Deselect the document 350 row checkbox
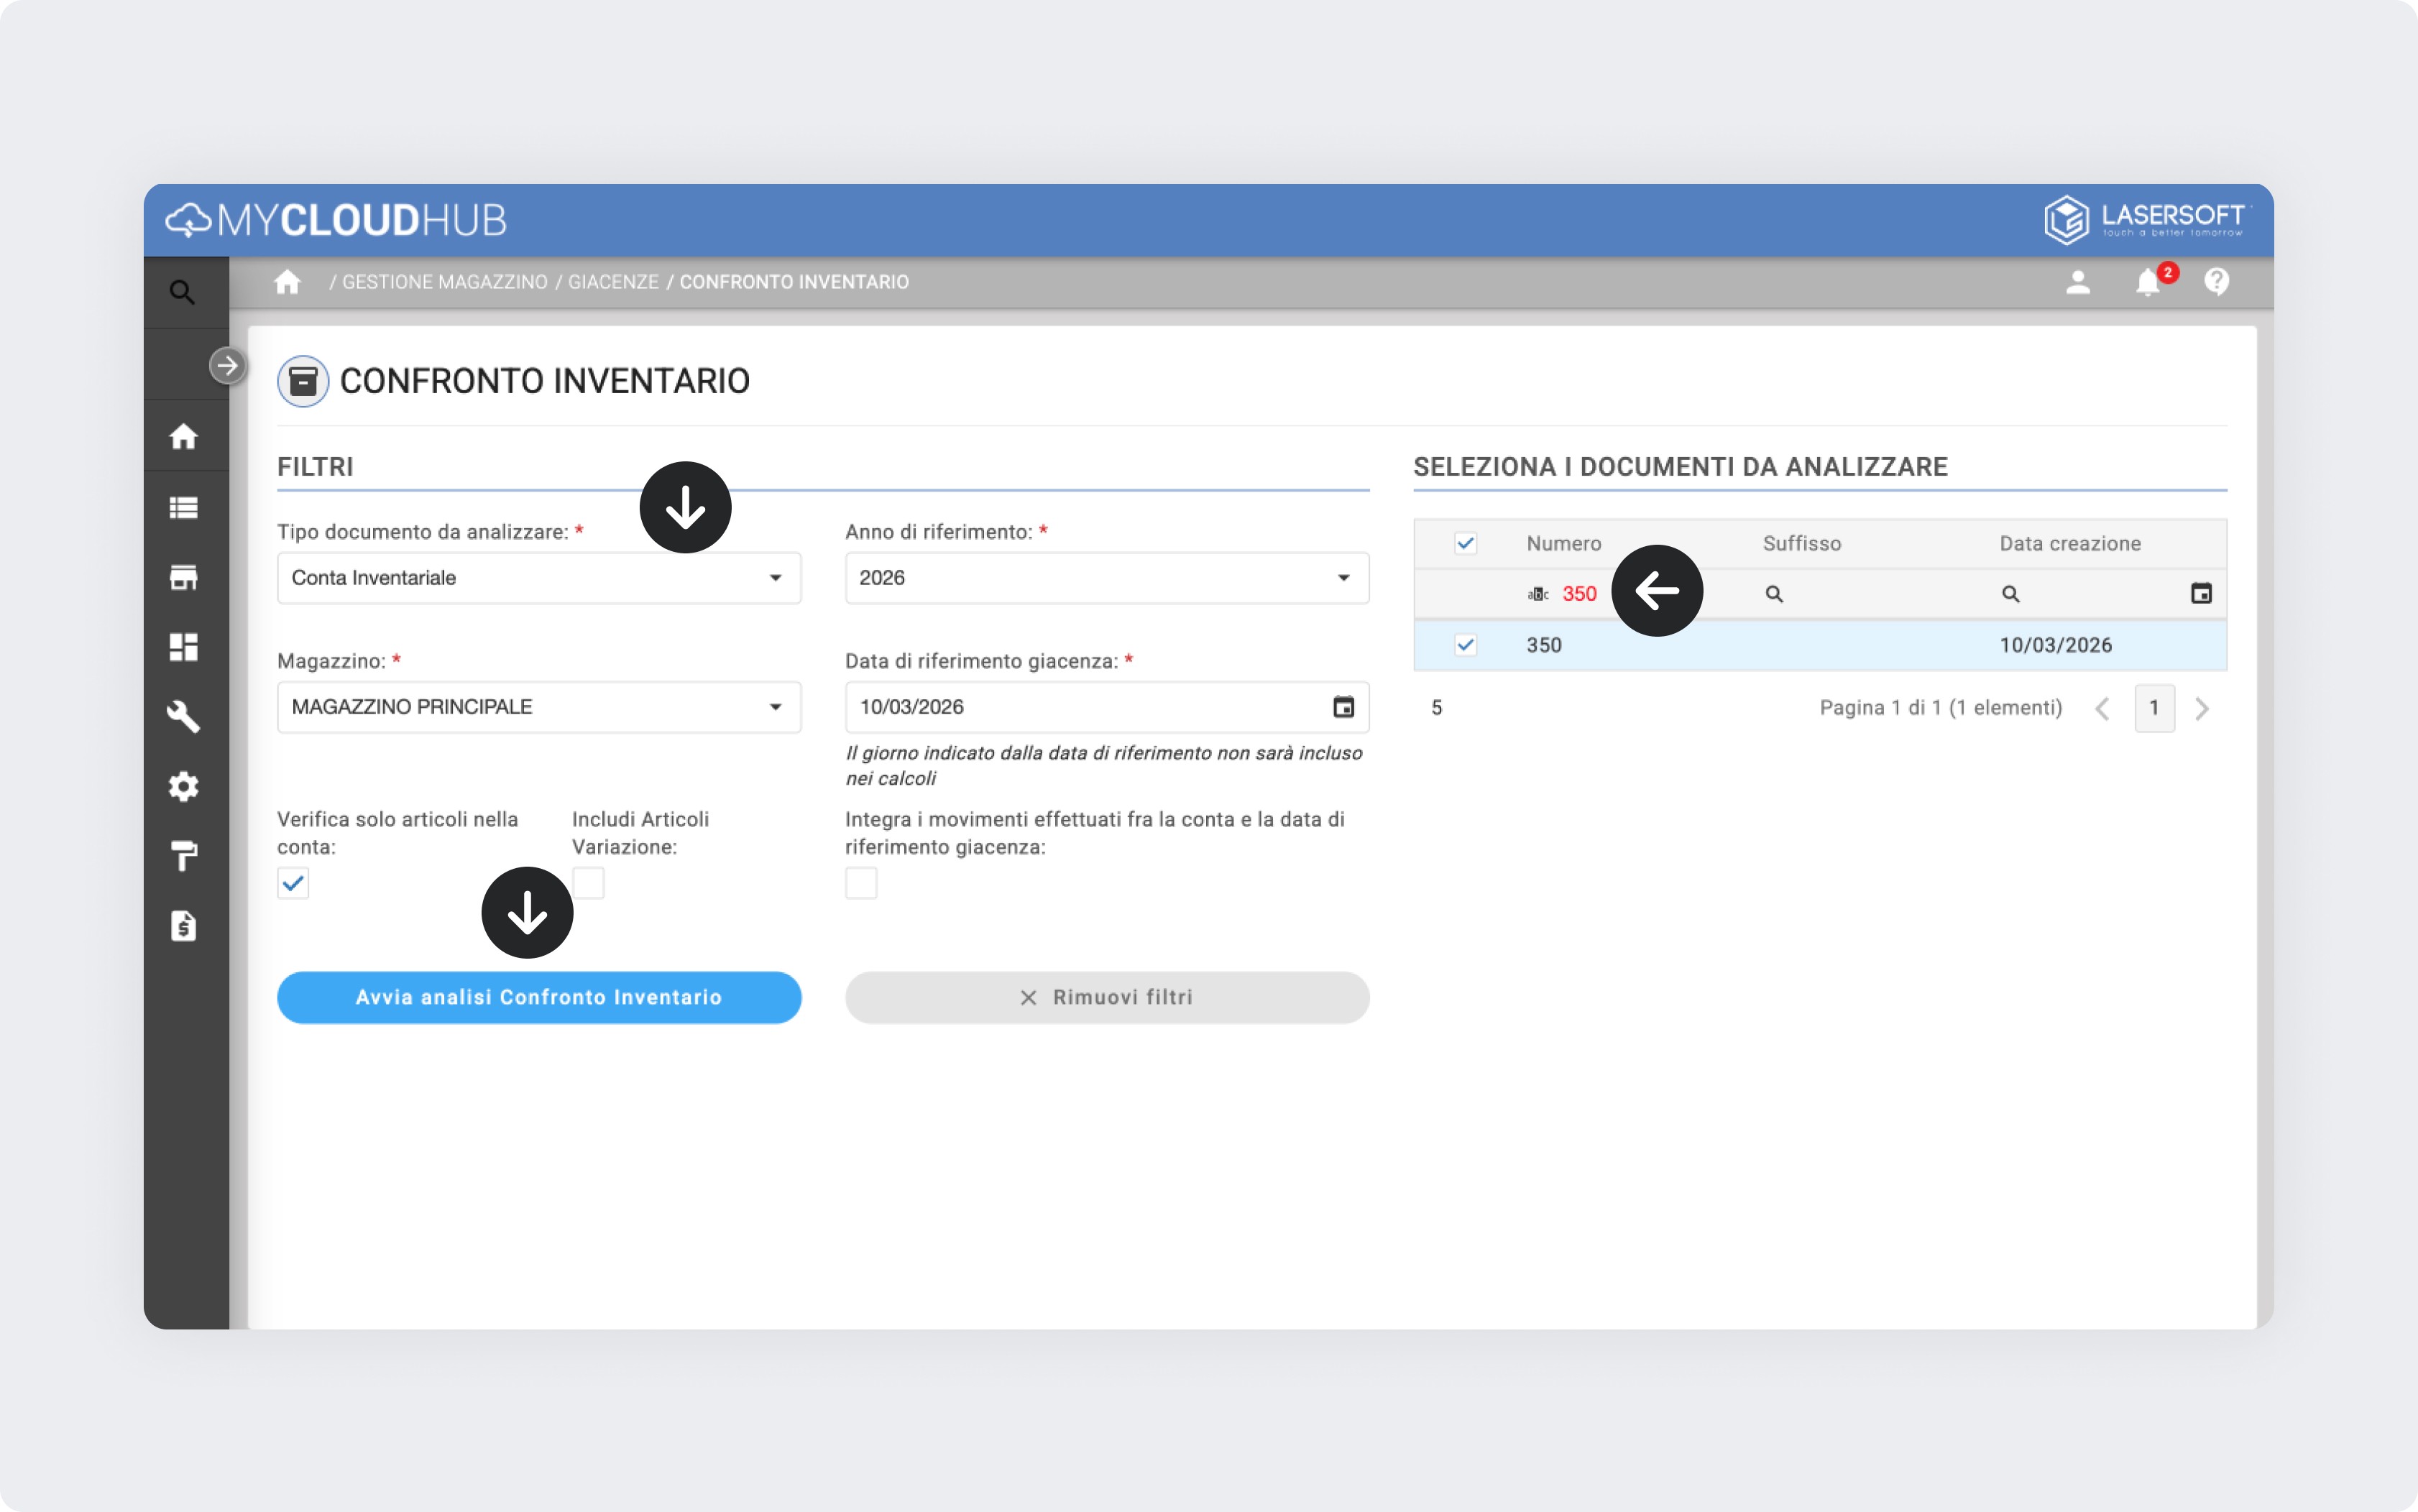Image resolution: width=2418 pixels, height=1512 pixels. 1465,645
